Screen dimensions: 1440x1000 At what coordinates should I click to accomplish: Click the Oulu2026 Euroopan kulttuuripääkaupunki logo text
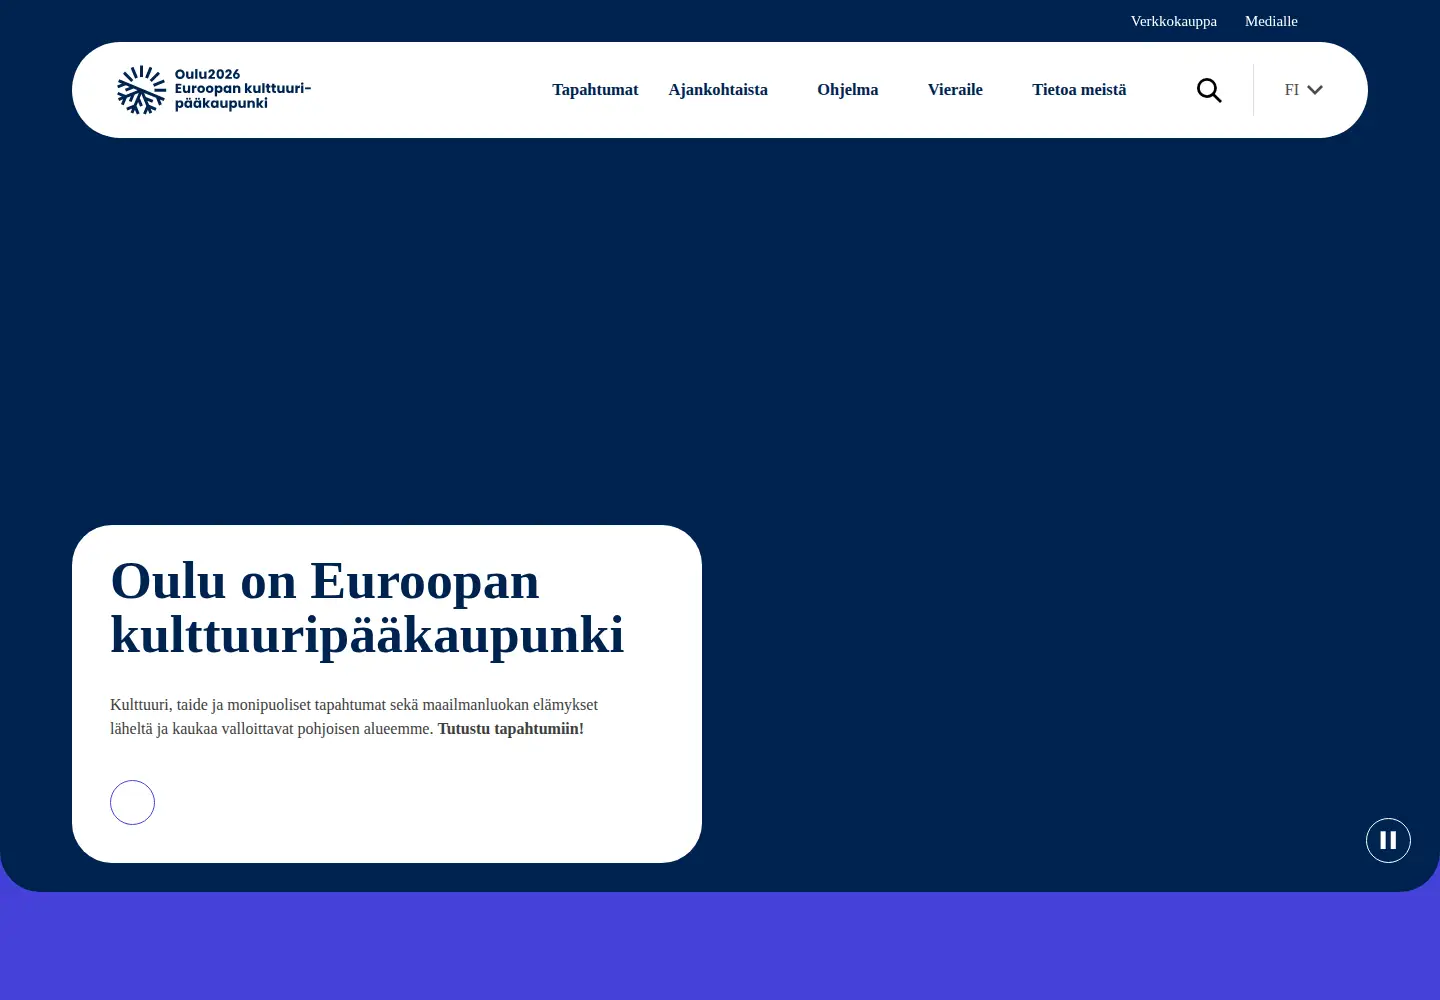(243, 89)
